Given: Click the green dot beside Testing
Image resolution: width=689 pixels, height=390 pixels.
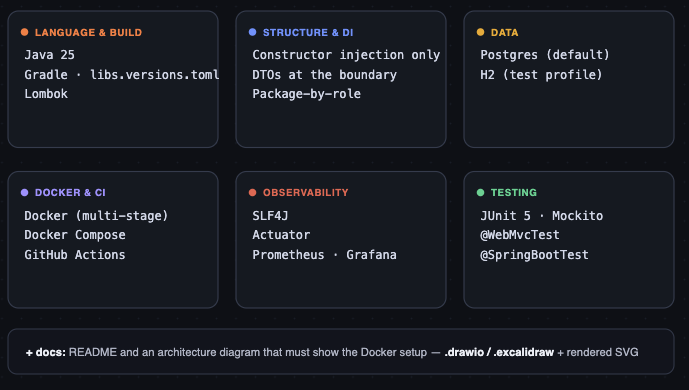Looking at the screenshot, I should pyautogui.click(x=481, y=192).
